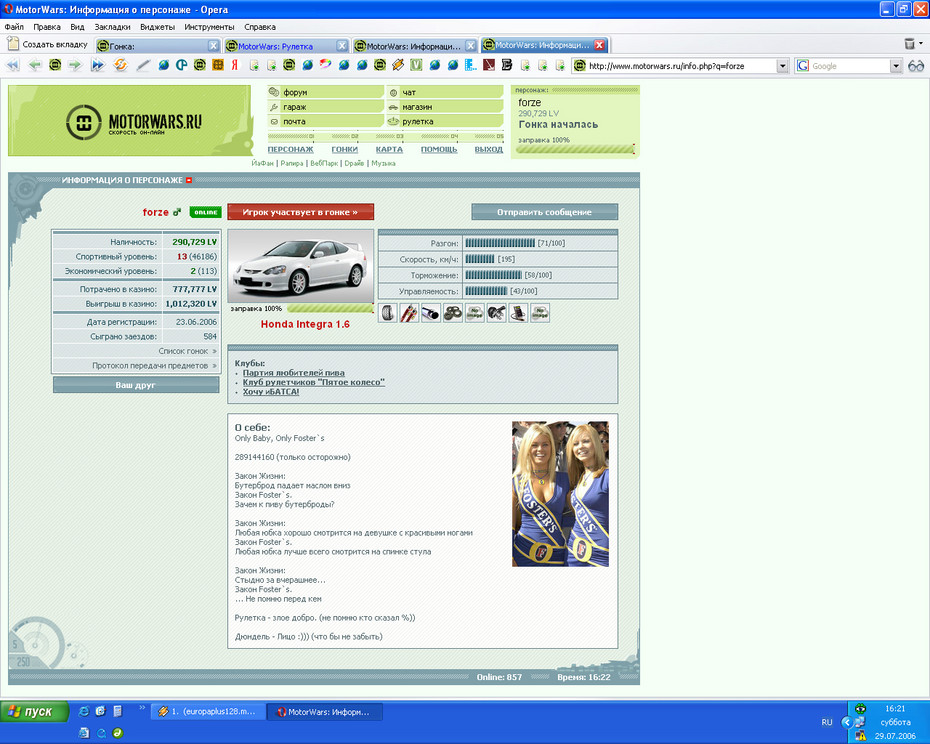The image size is (930, 744).
Task: Open the red Yandex bookmark icon
Action: [x=235, y=65]
